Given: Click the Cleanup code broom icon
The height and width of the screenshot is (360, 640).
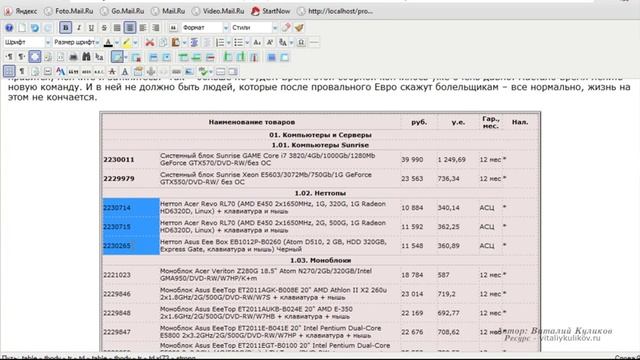Looking at the screenshot, I should tap(299, 28).
